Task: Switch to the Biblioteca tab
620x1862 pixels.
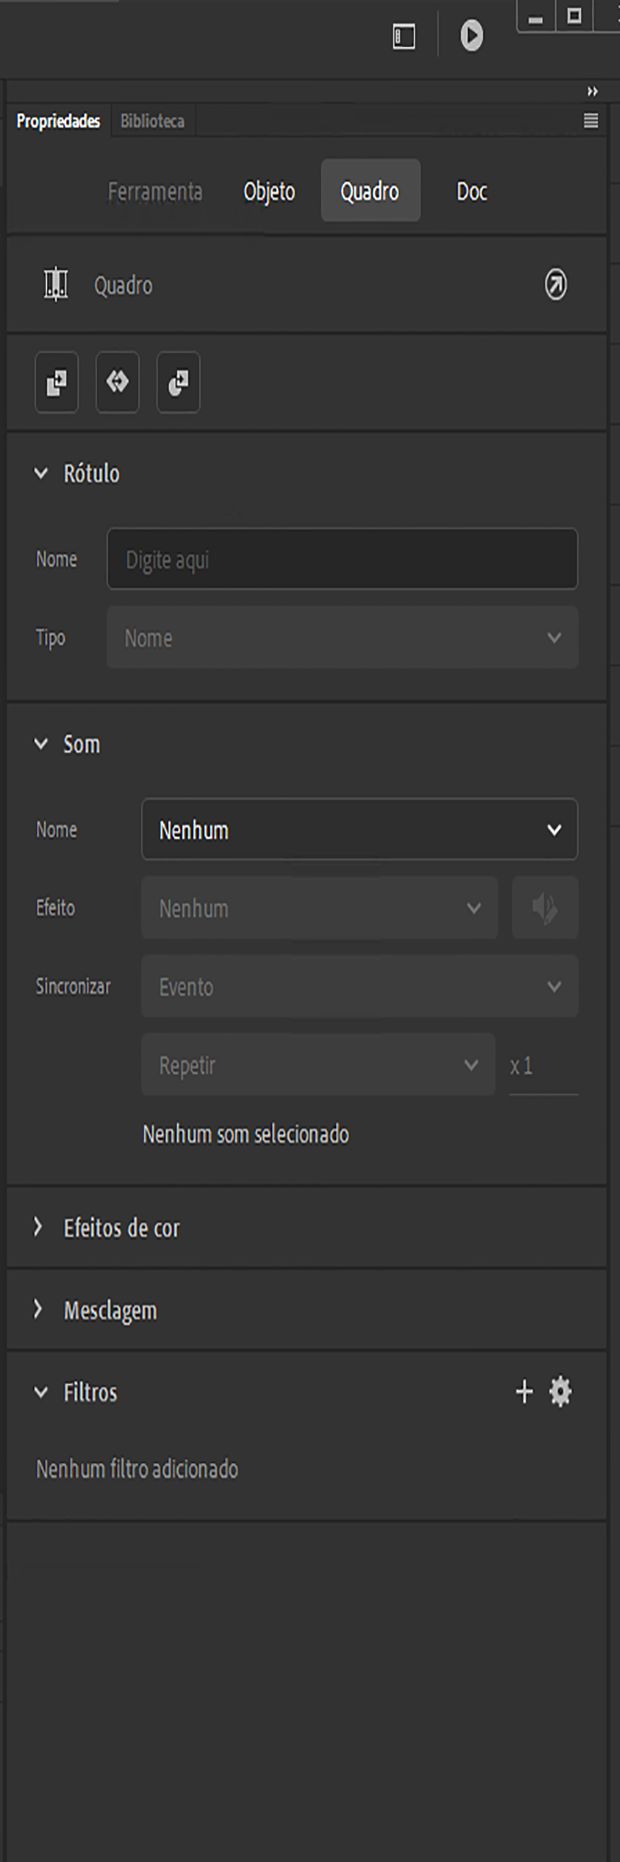Action: click(152, 121)
